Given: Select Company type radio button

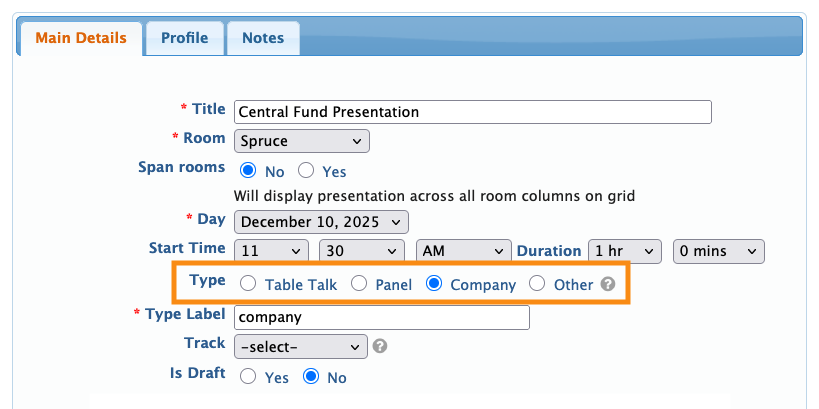Looking at the screenshot, I should (434, 284).
